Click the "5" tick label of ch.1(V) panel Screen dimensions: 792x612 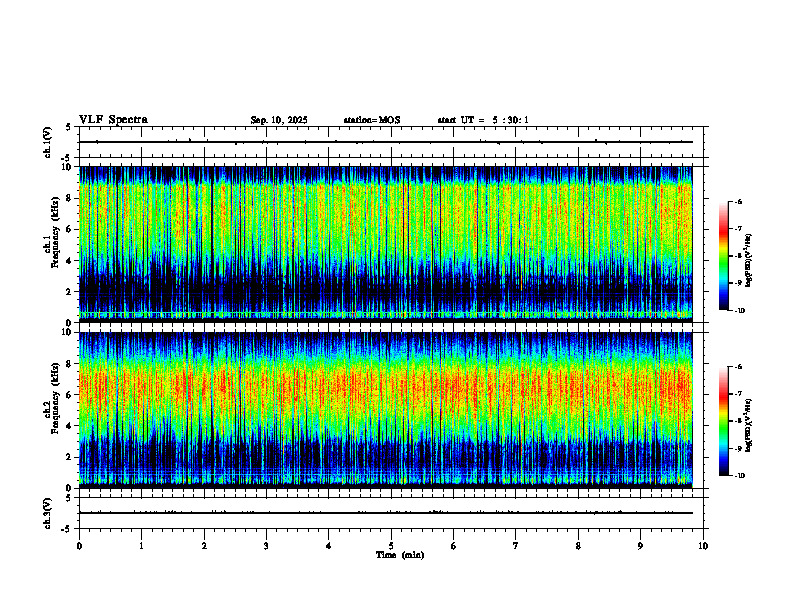[x=69, y=127]
